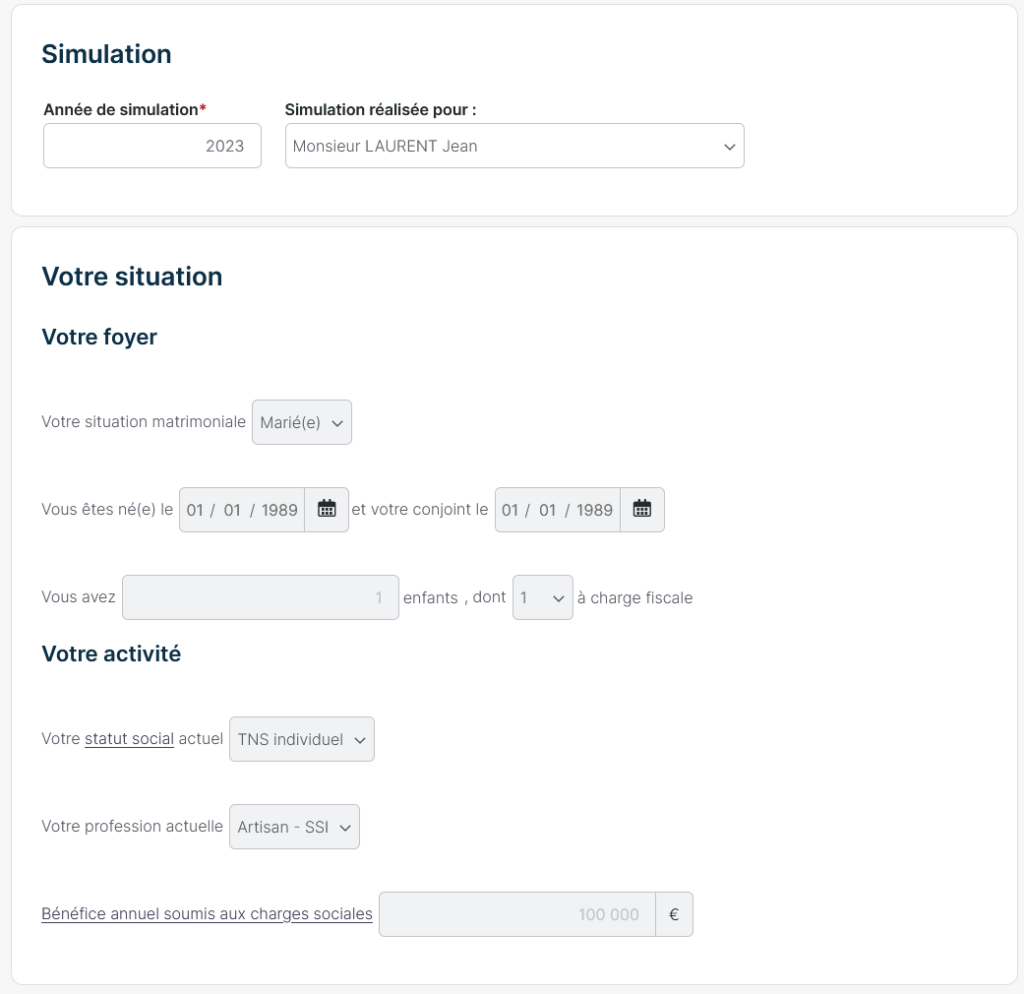
Task: Open the 'TNS individuel' statut social dropdown
Action: click(x=302, y=739)
